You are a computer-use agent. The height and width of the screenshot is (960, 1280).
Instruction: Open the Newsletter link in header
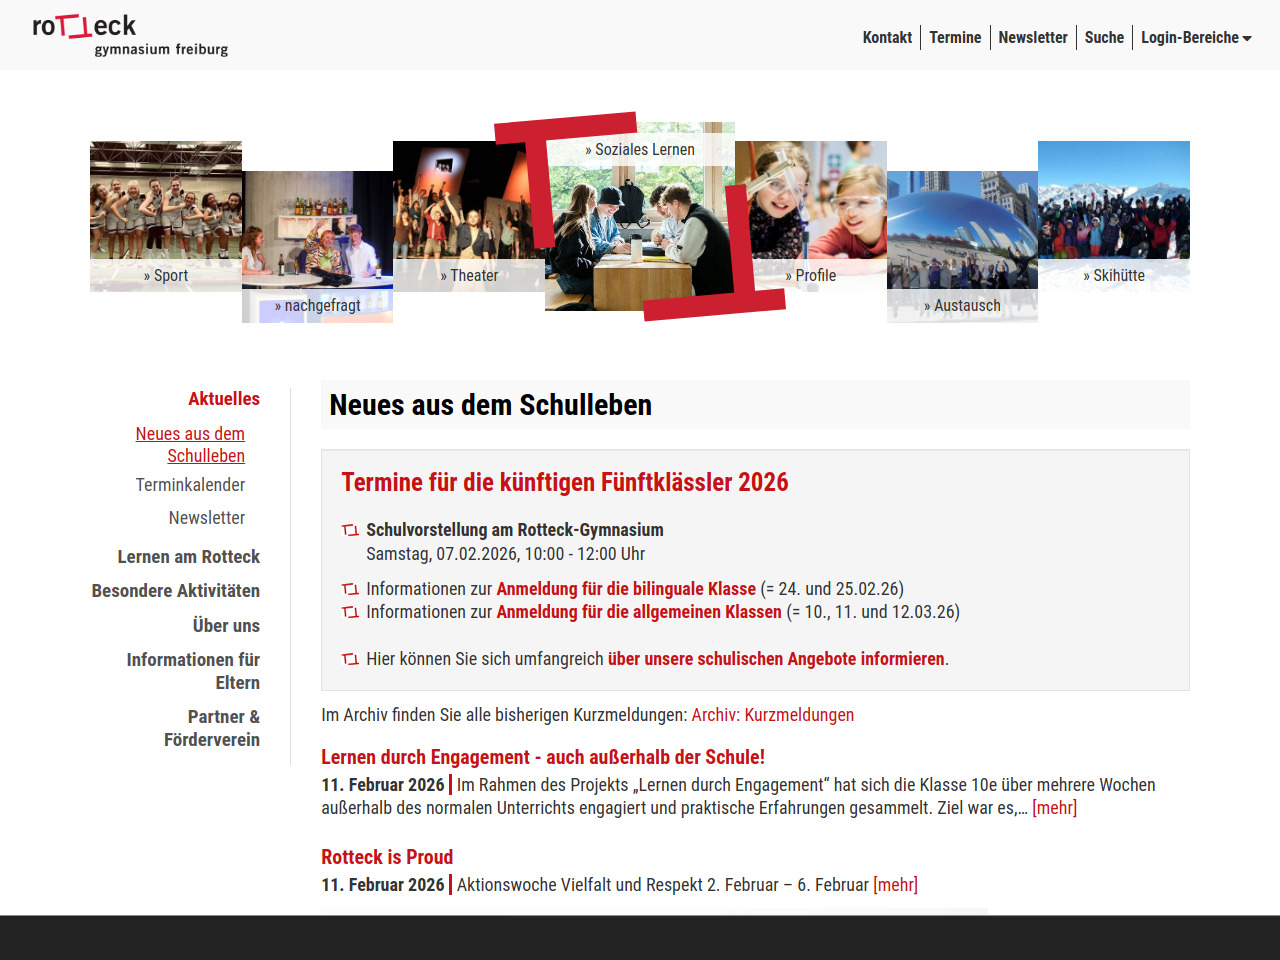pyautogui.click(x=1033, y=38)
